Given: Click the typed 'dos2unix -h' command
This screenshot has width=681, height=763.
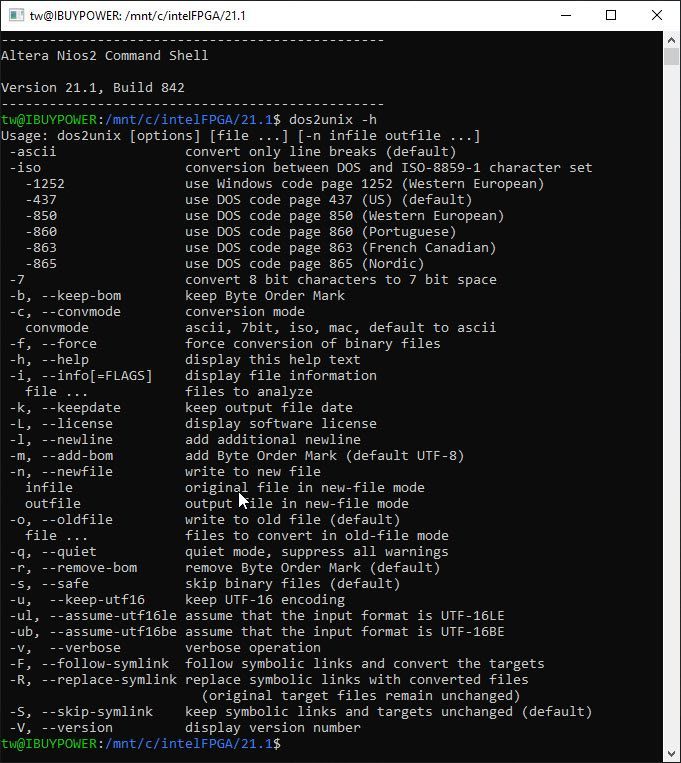Looking at the screenshot, I should tap(332, 120).
